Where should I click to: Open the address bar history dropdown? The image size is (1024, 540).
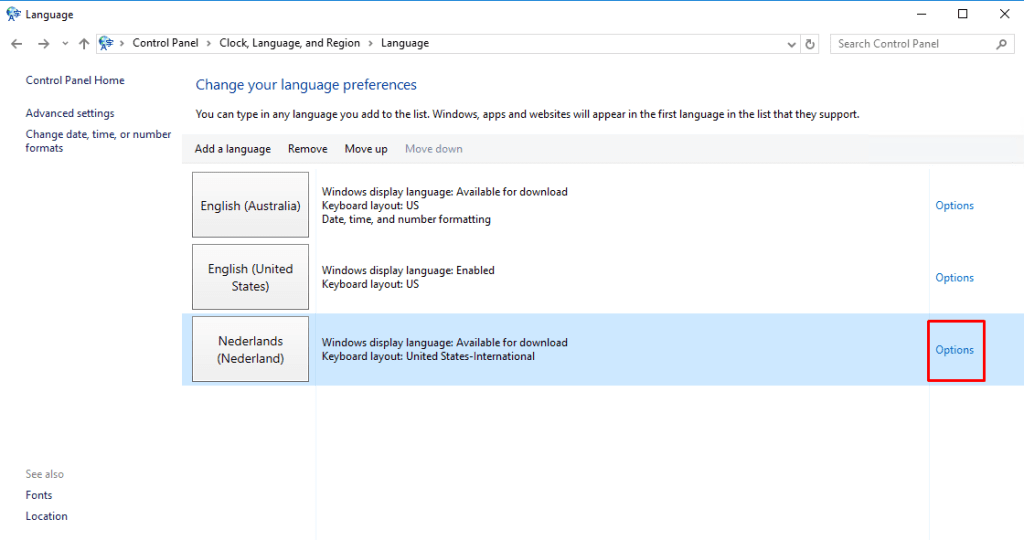(792, 44)
